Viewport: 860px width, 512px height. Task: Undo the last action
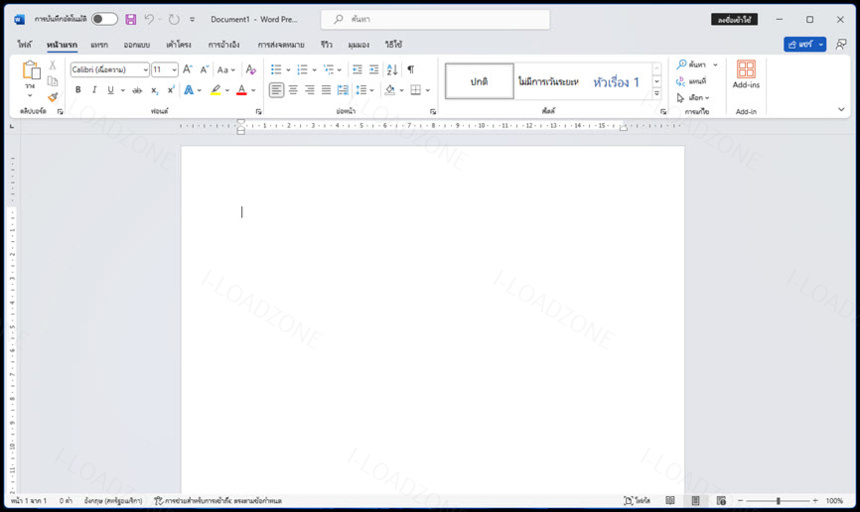tap(149, 19)
